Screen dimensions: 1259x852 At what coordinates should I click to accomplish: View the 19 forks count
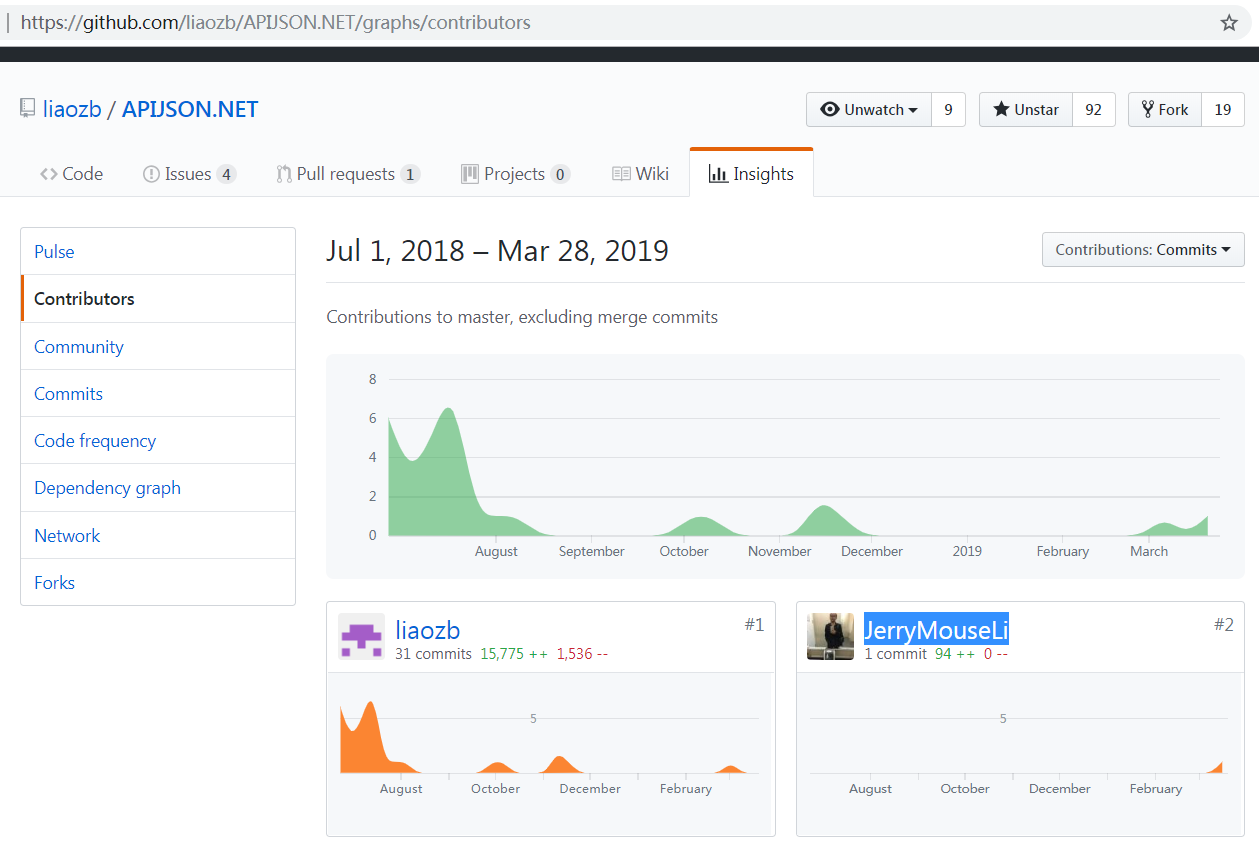[x=1223, y=110]
